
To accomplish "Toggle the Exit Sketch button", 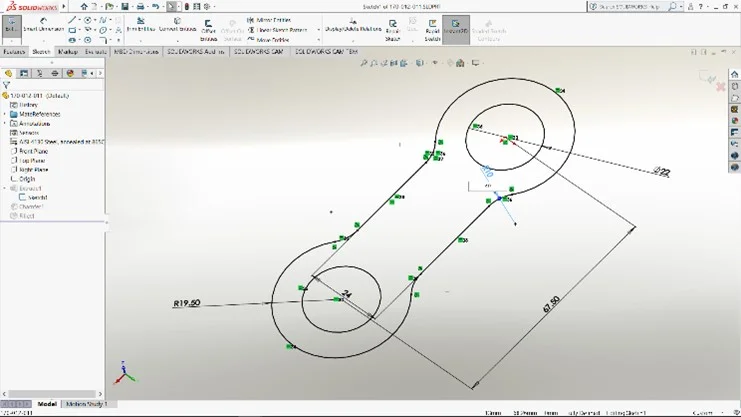I will pos(11,24).
